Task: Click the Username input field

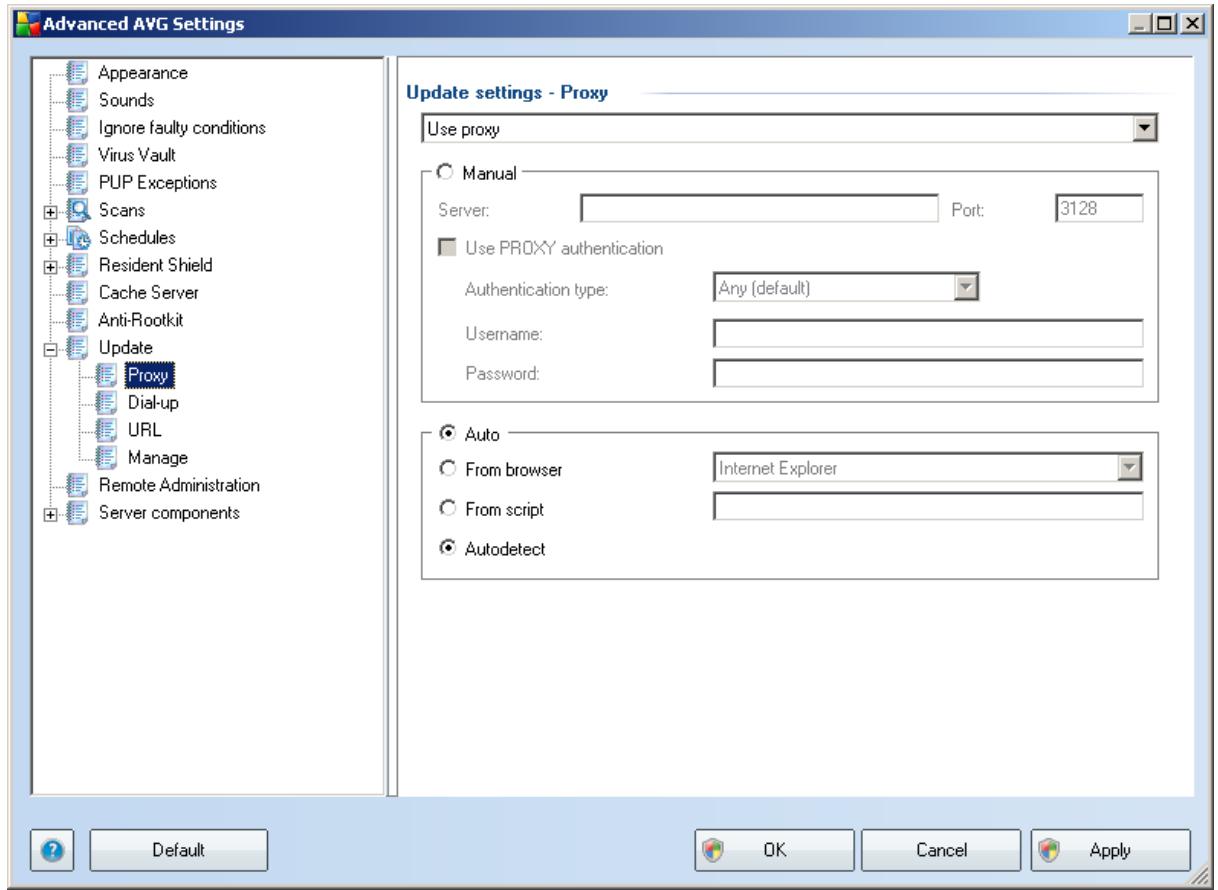Action: click(928, 333)
